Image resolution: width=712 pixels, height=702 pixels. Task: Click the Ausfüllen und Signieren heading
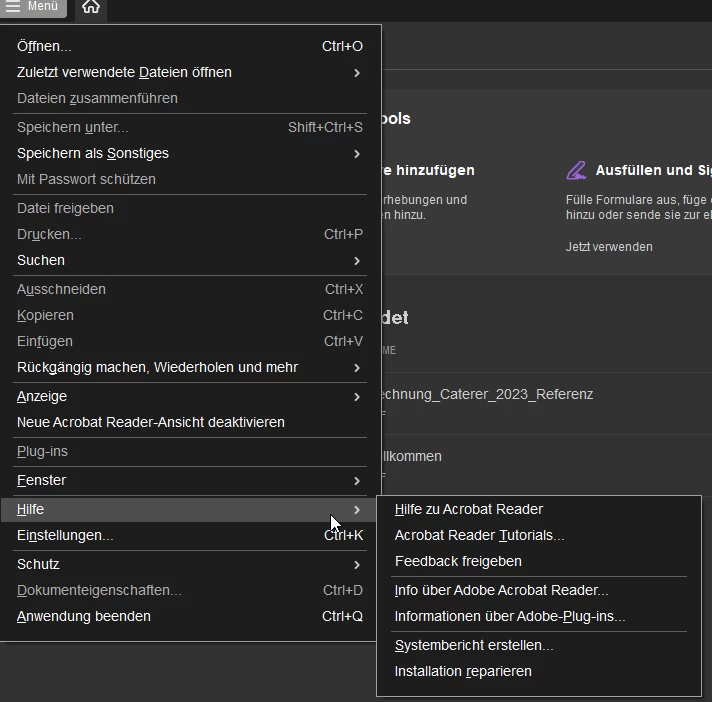[653, 170]
